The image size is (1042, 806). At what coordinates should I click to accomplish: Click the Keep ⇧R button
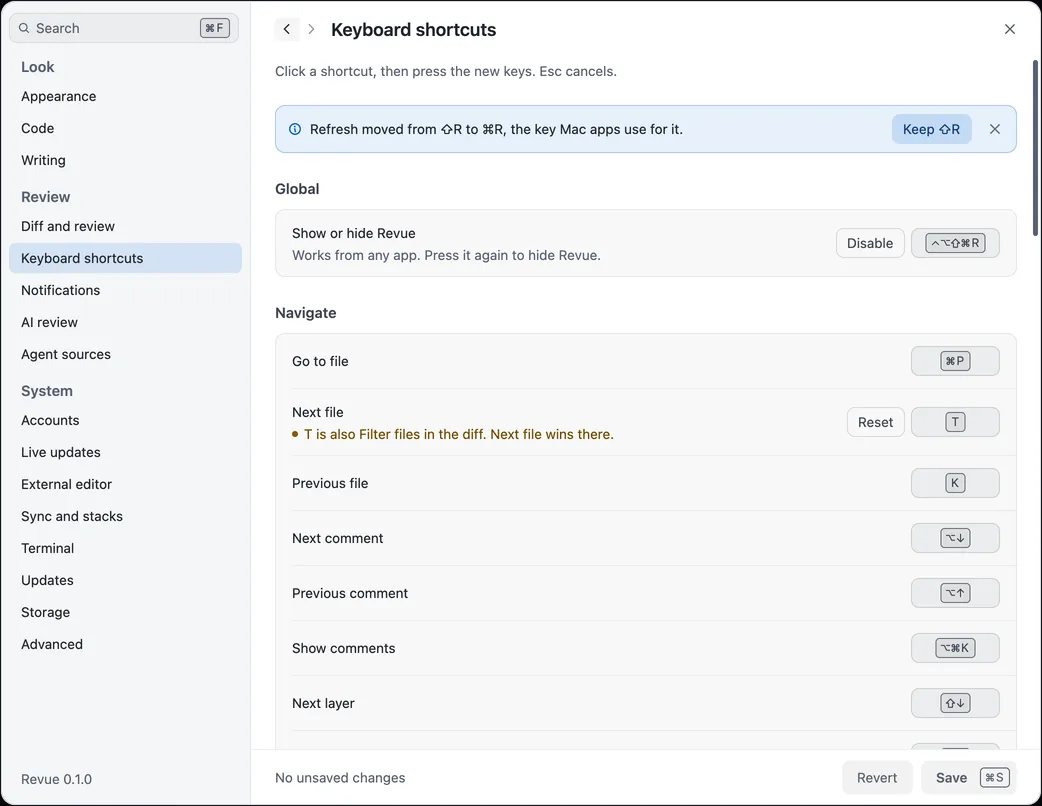(931, 129)
